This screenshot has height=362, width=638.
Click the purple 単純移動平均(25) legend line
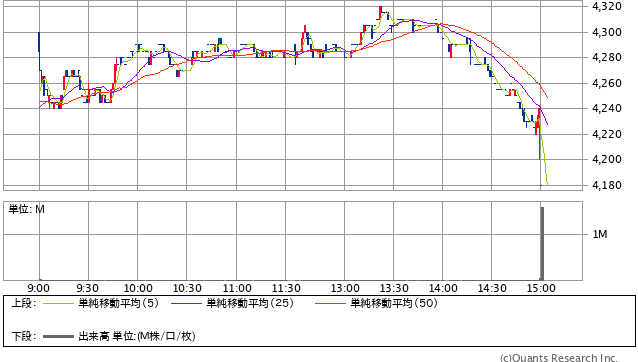[x=186, y=303]
